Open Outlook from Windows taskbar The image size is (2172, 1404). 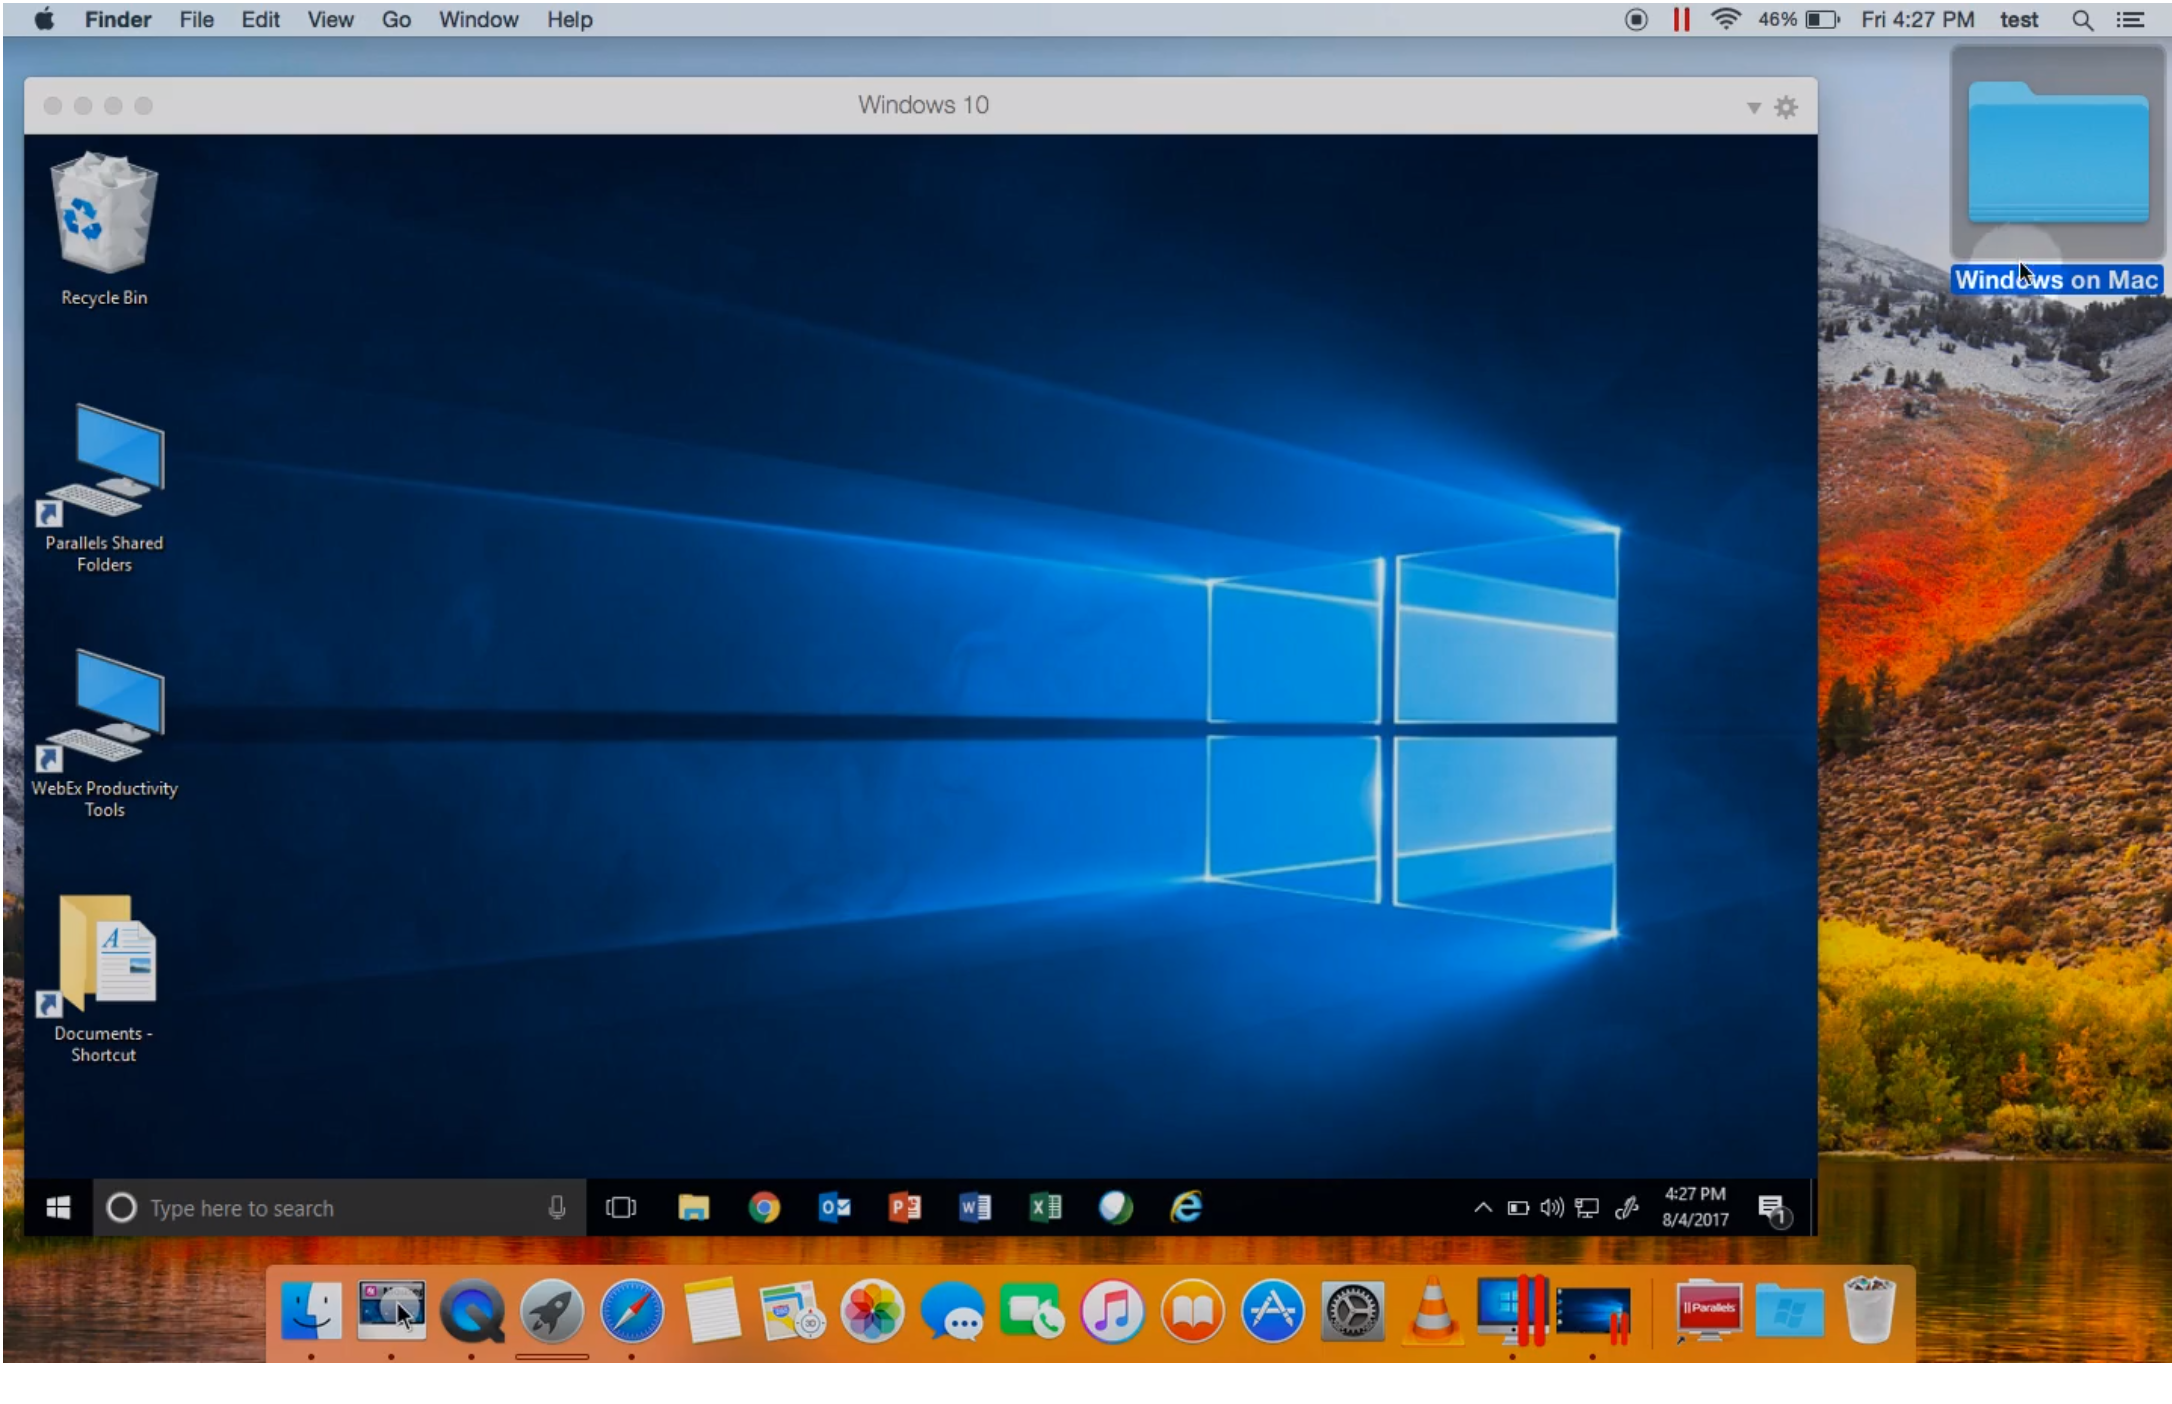pyautogui.click(x=834, y=1208)
